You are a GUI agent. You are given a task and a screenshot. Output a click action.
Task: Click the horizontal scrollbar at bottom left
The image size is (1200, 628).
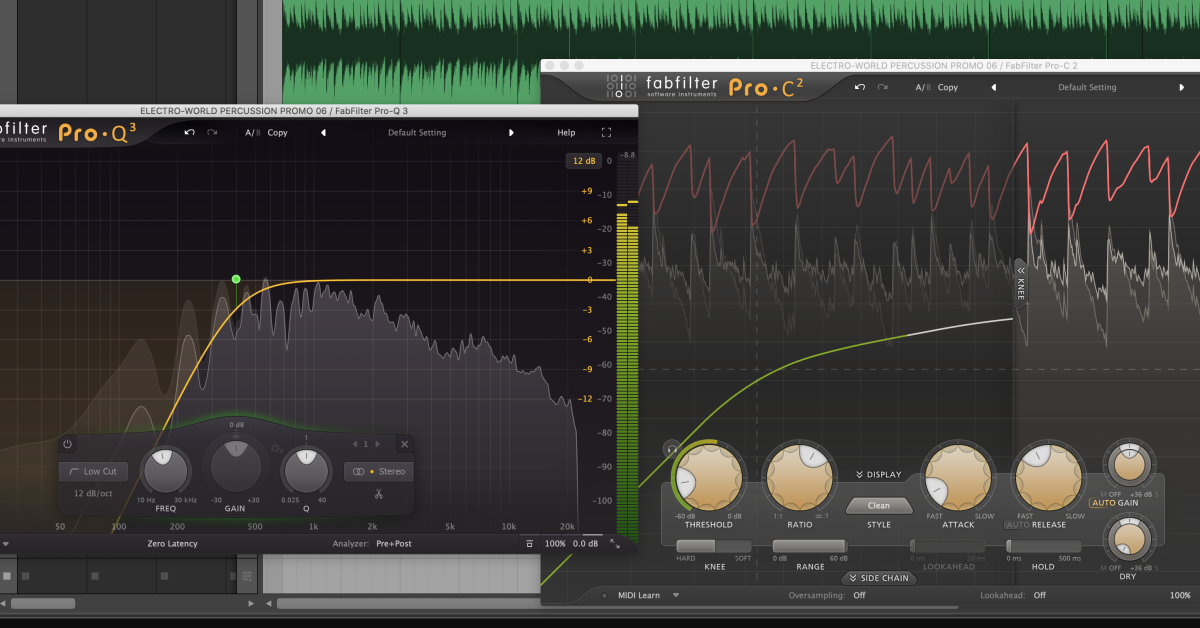point(45,602)
